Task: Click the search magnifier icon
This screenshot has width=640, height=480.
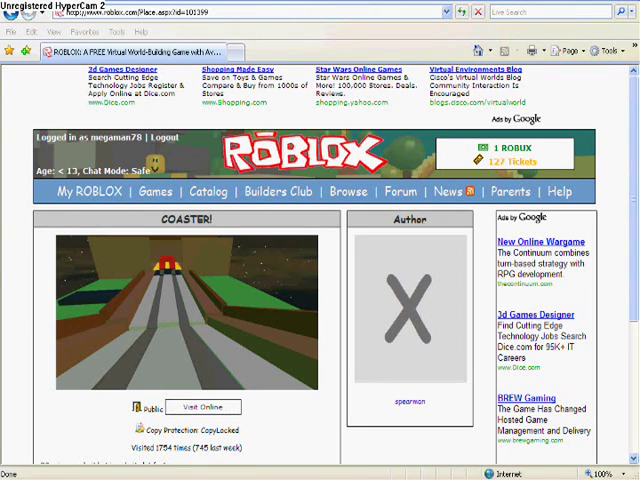Action: coord(622,12)
